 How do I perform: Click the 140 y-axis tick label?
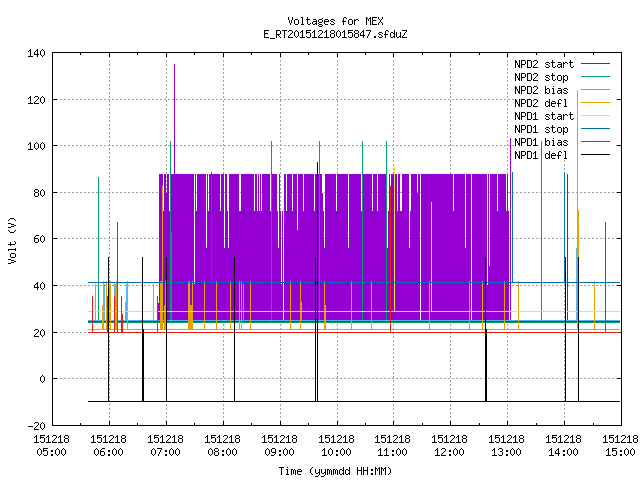(36, 53)
